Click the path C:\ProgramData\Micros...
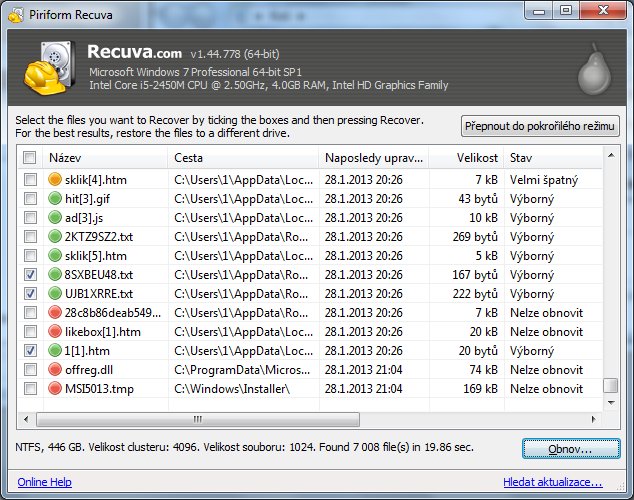The image size is (634, 500). (242, 369)
